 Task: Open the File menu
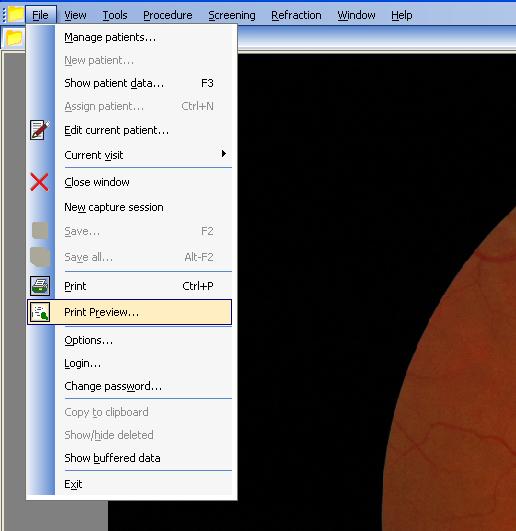click(x=40, y=15)
